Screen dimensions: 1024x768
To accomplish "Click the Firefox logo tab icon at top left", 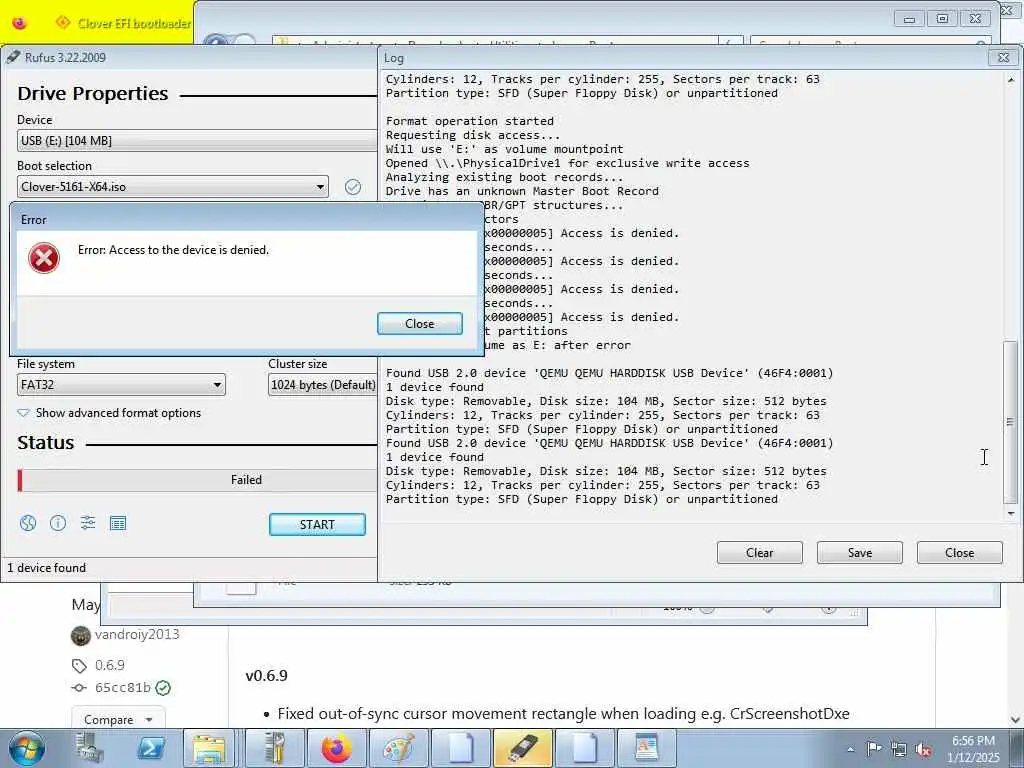I will (x=19, y=23).
